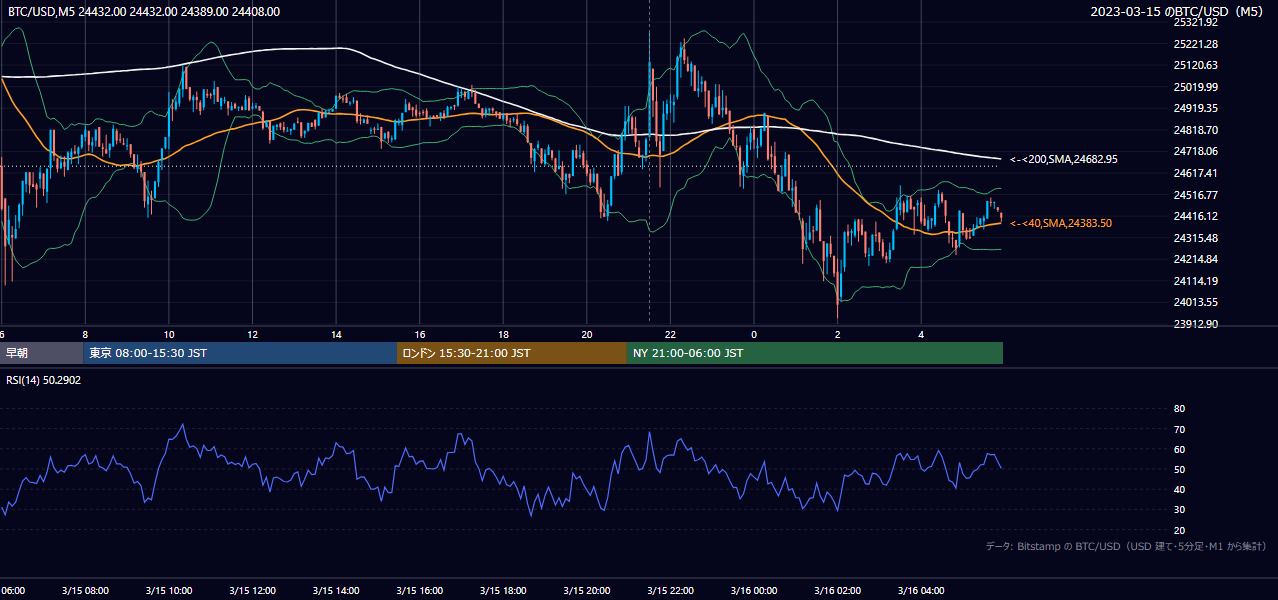Click hour label 0 under the price chart

point(754,334)
